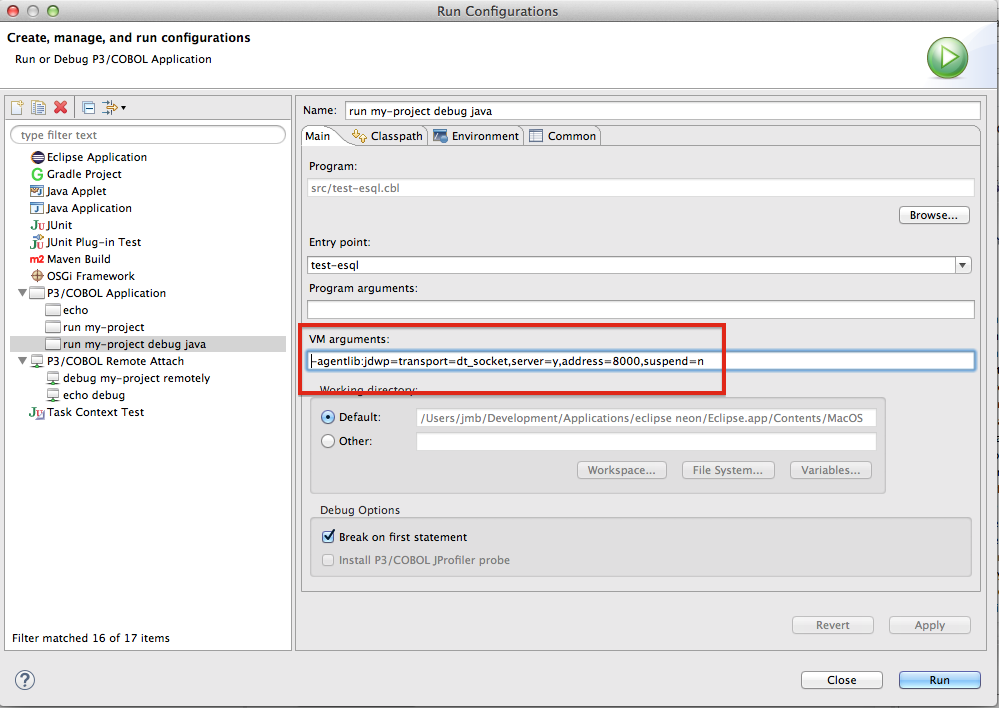Open the filter launch configurations menu
999x708 pixels.
(114, 108)
